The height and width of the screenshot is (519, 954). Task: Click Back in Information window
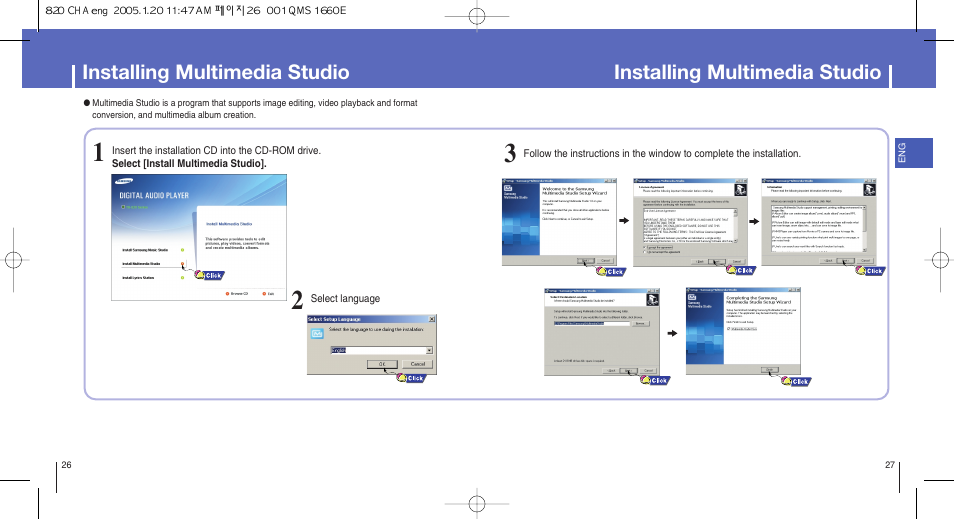click(828, 260)
